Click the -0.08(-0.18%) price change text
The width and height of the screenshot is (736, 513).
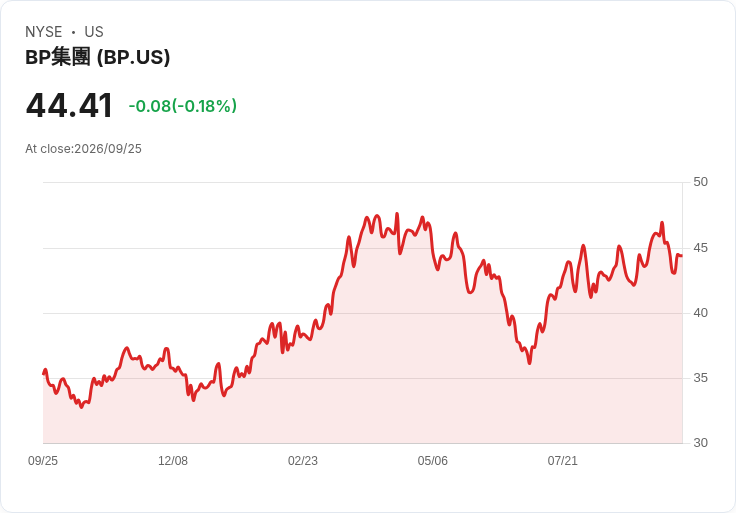tap(183, 106)
